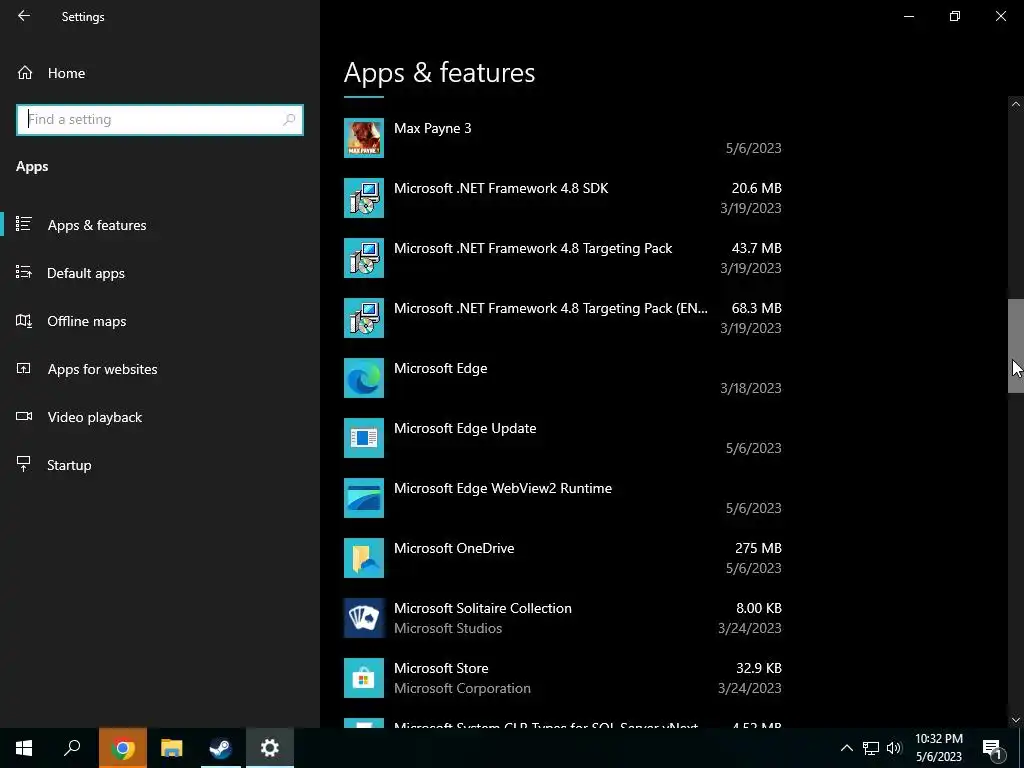Open Offline maps settings page

point(160,321)
